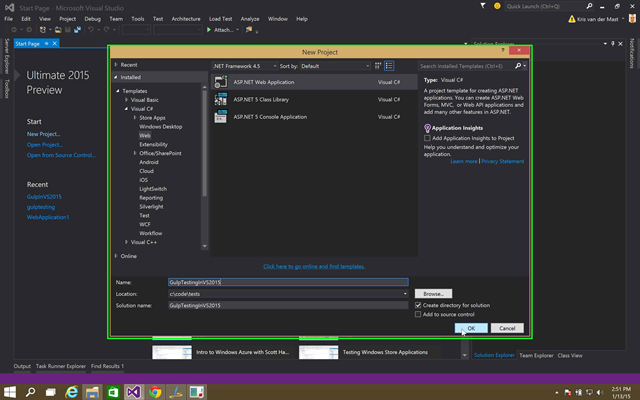The image size is (640, 400).
Task: Select LightSwitch in the templates tree
Action: (153, 188)
